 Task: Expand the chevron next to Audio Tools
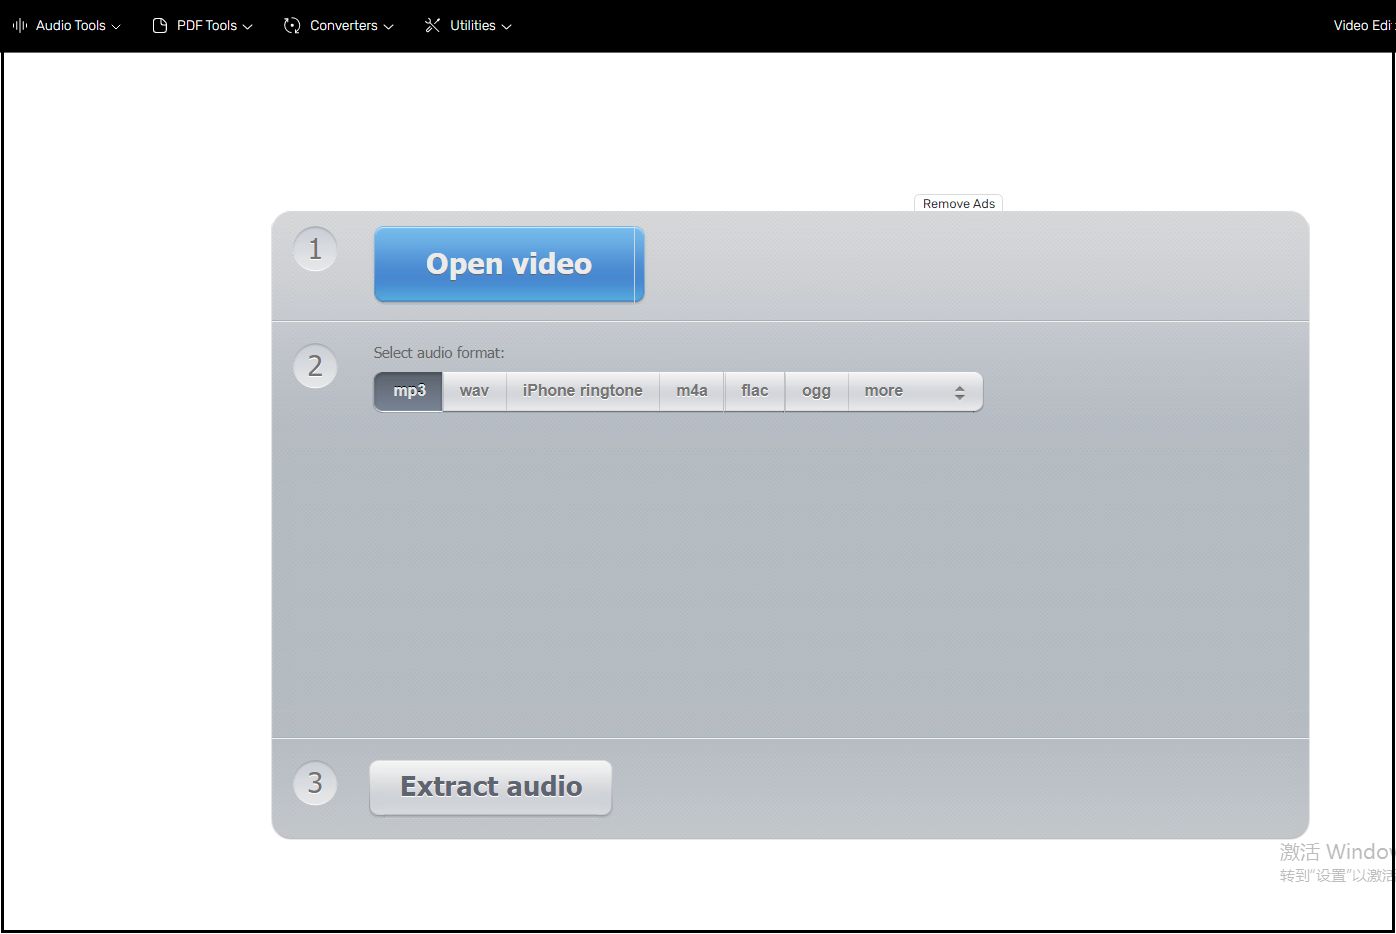(116, 27)
